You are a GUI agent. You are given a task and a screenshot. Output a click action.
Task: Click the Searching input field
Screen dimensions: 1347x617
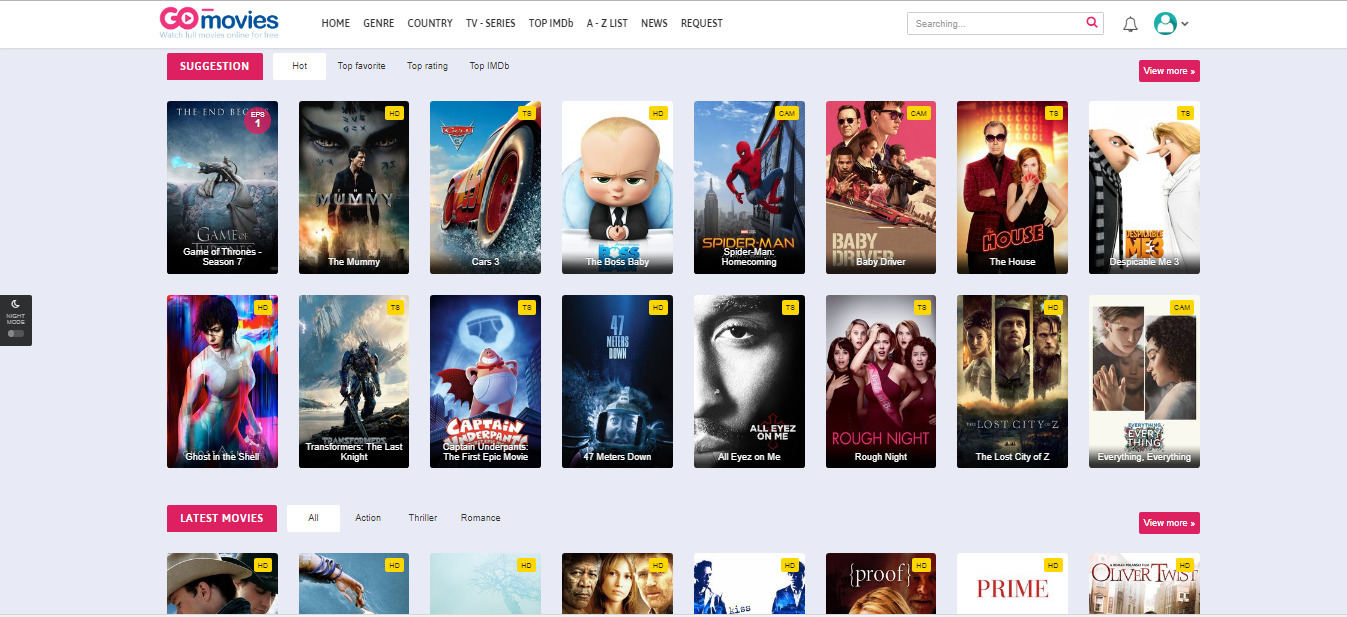coord(995,23)
